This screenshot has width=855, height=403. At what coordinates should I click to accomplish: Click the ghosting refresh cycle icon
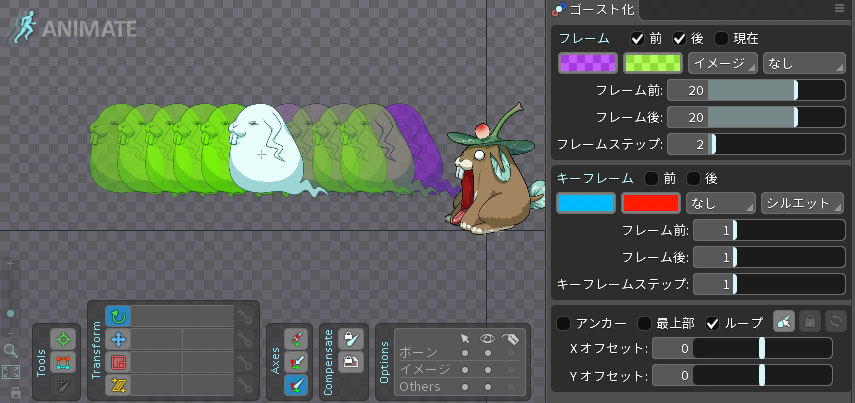(834, 322)
